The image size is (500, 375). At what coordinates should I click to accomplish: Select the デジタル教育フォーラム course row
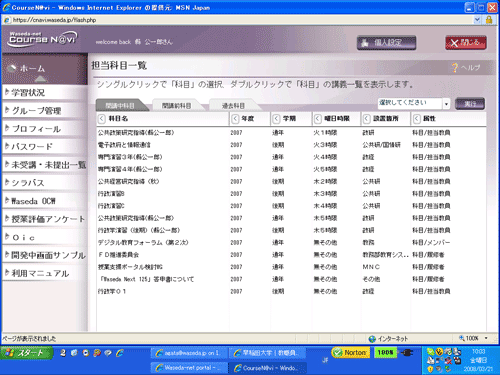click(x=291, y=243)
